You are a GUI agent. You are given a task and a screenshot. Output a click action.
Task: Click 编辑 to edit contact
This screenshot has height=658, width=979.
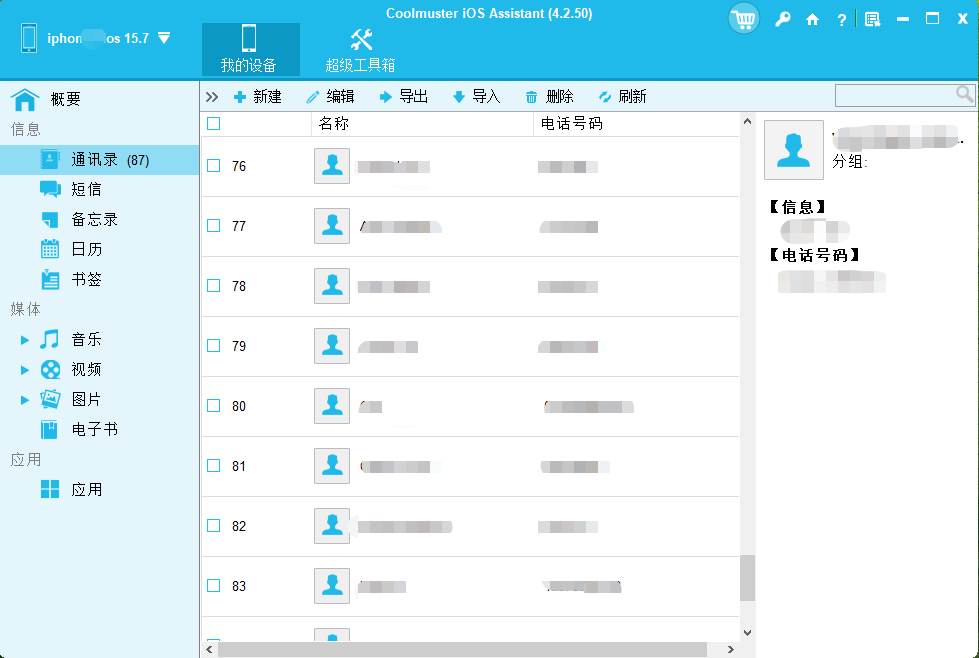[x=331, y=97]
